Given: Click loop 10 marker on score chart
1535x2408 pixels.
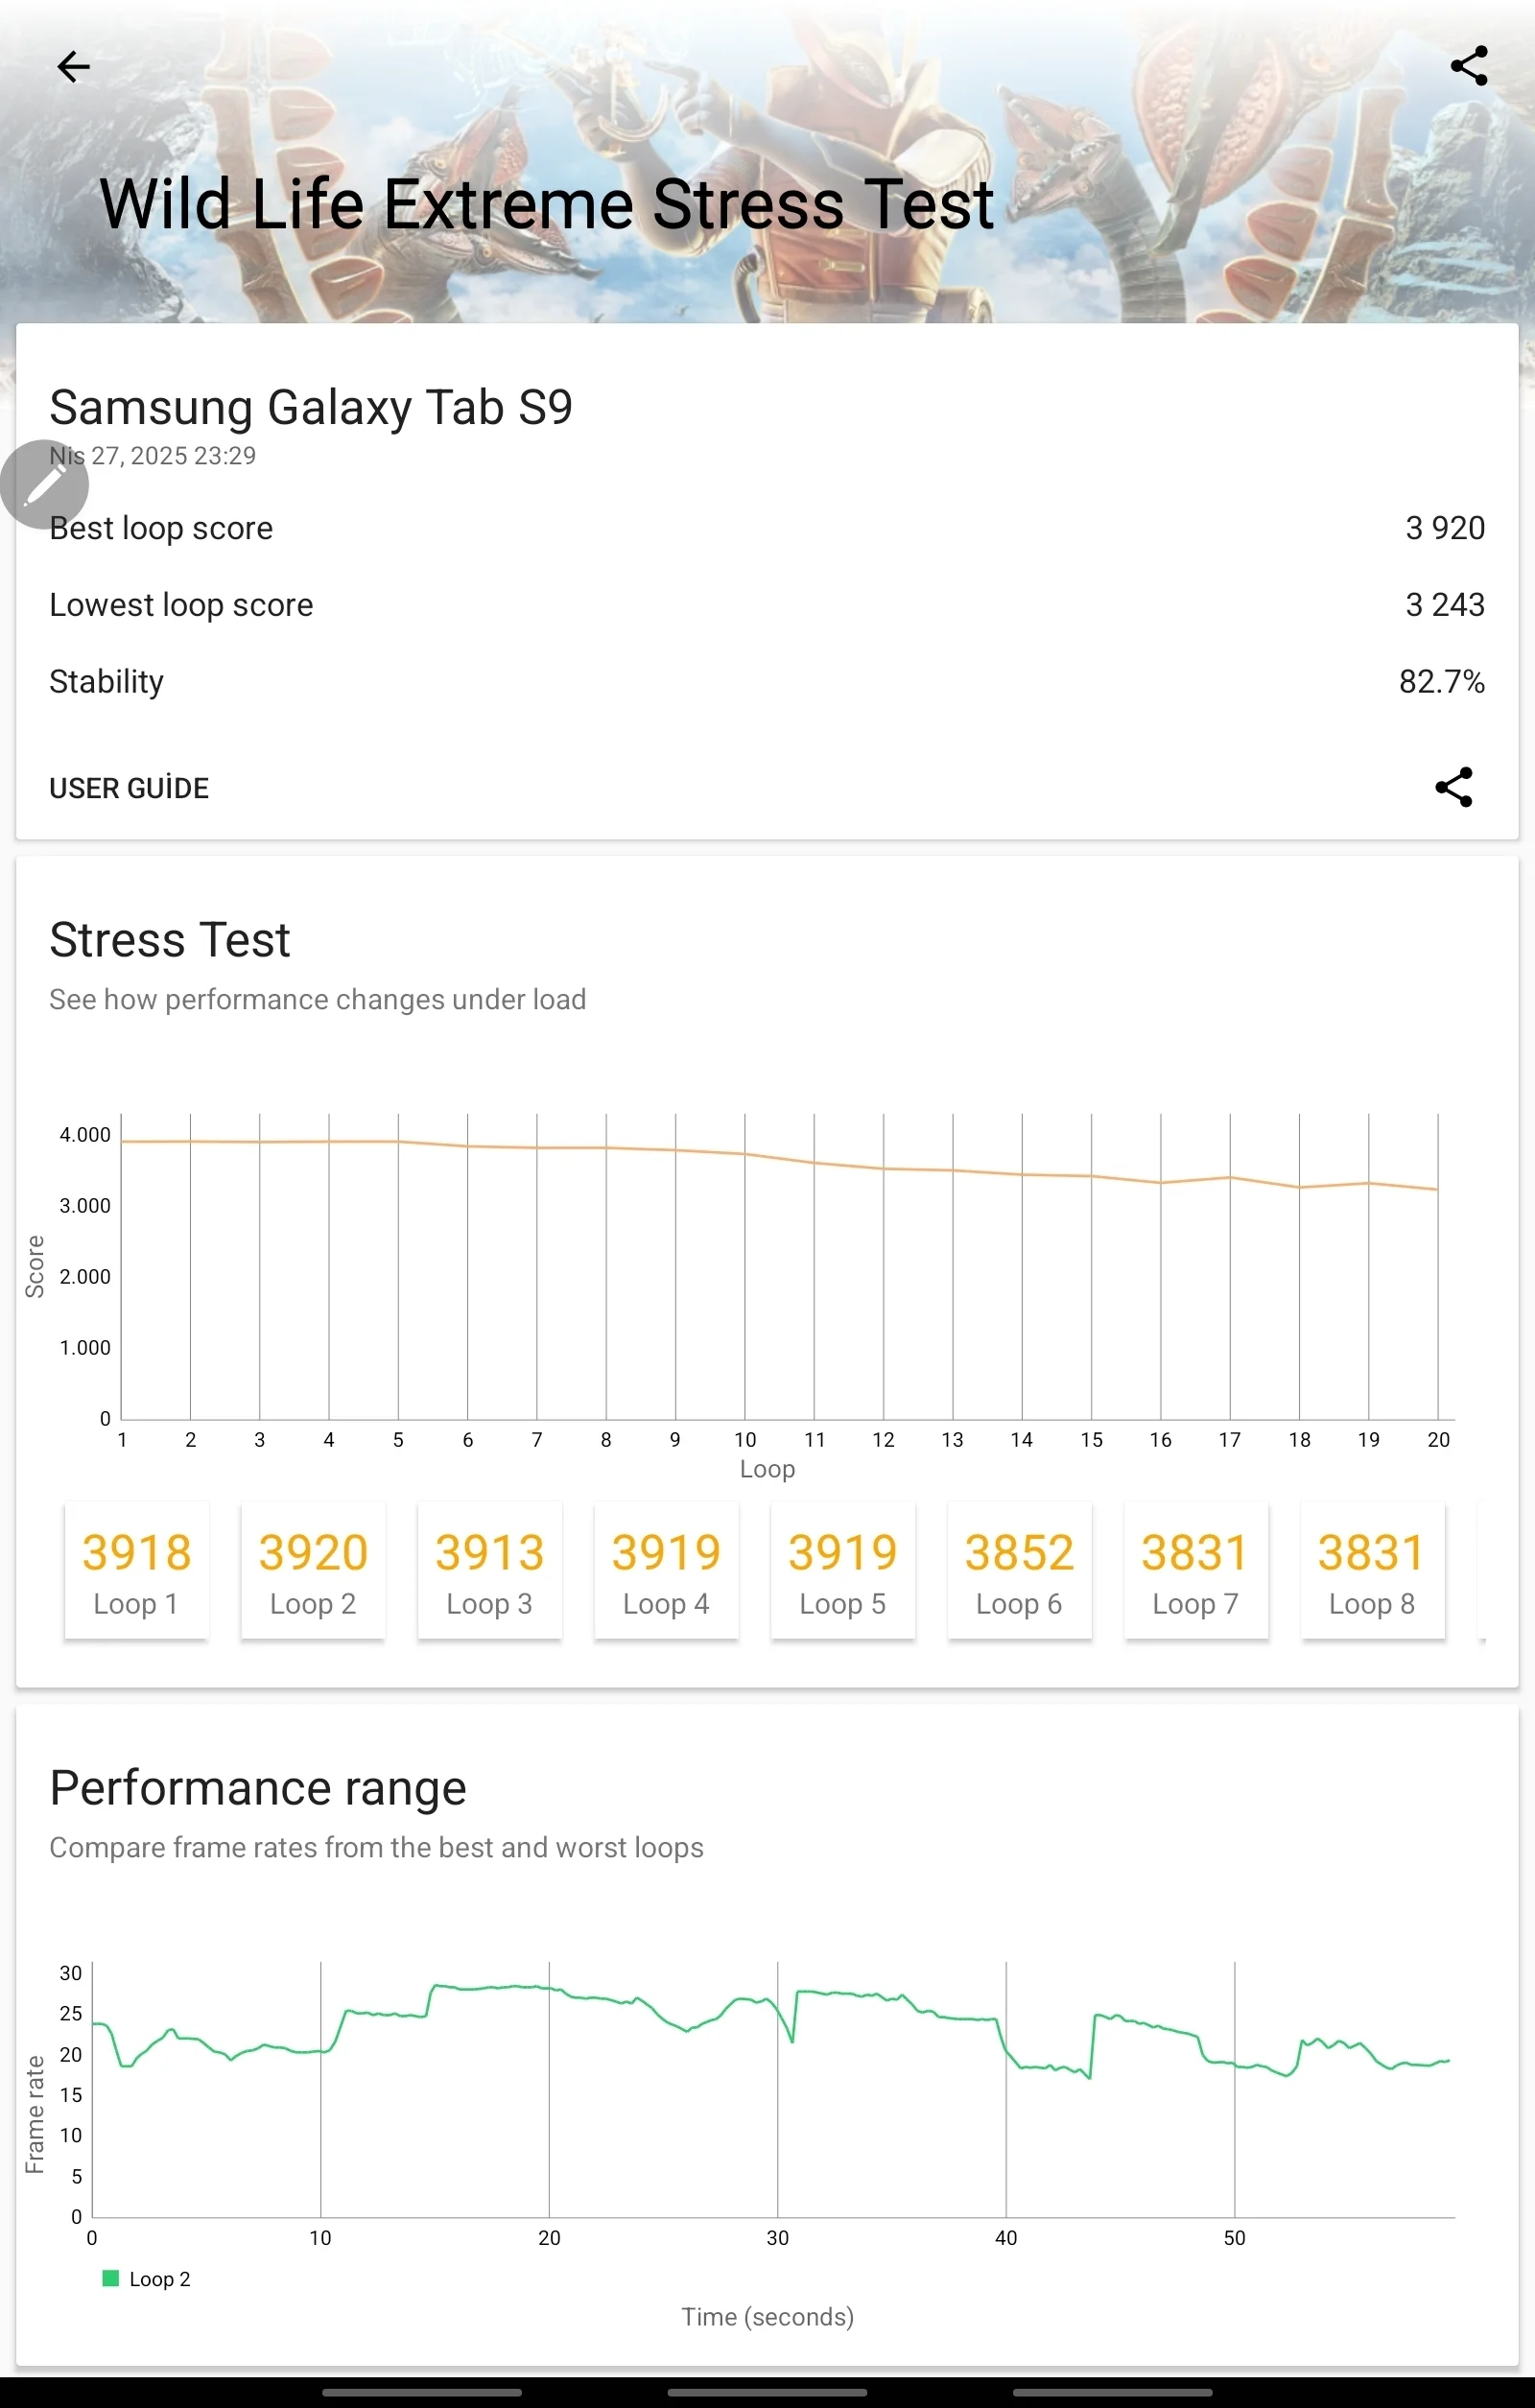Looking at the screenshot, I should (x=745, y=1154).
